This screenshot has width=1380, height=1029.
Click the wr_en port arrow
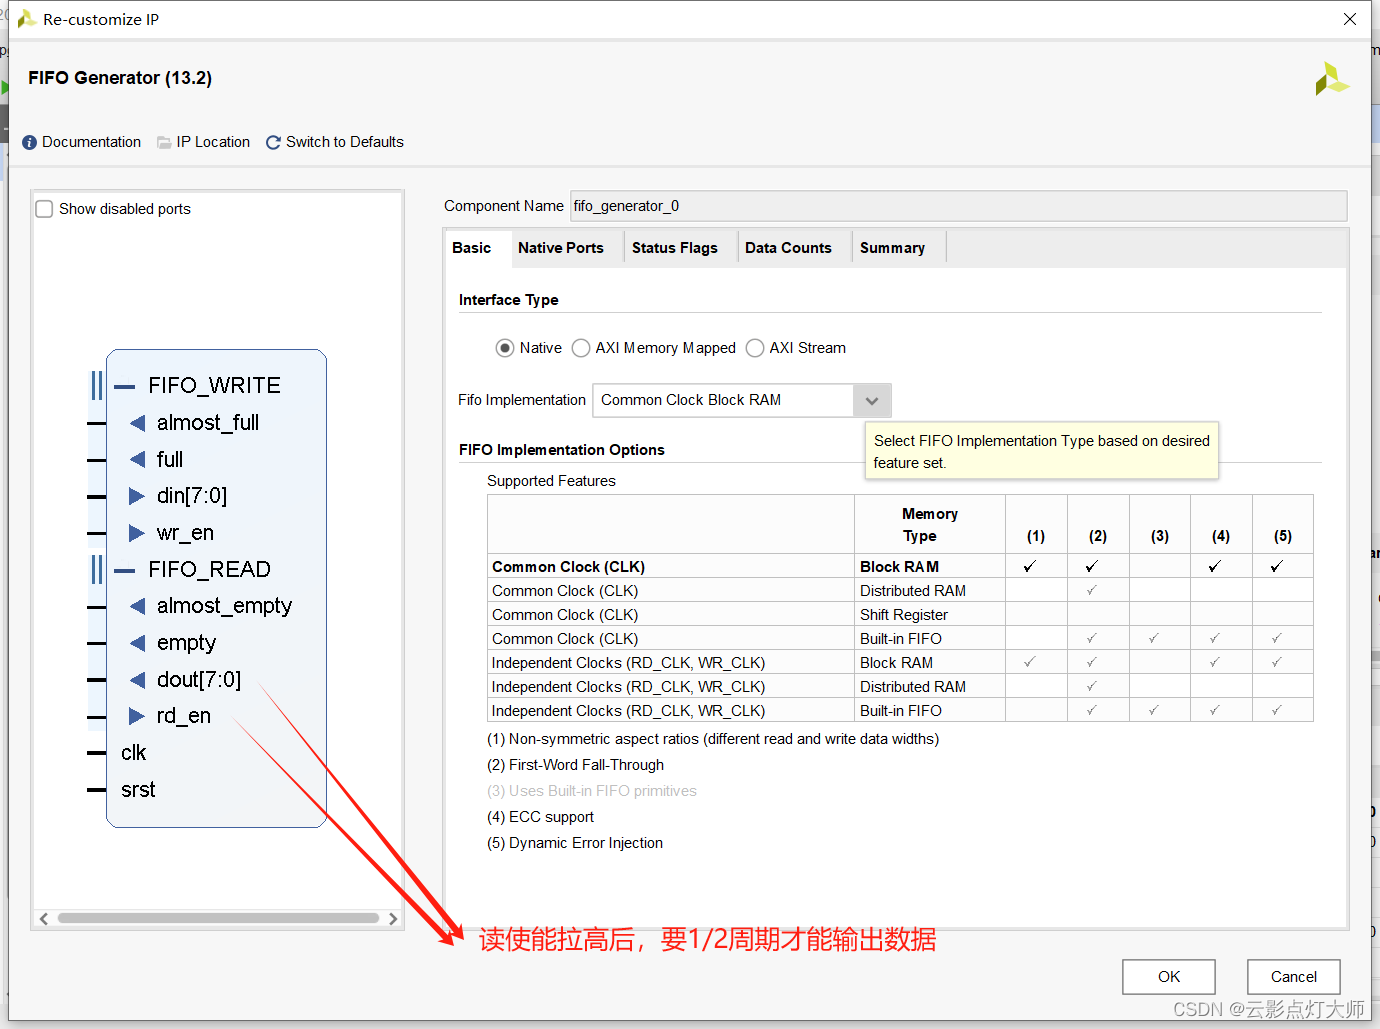pyautogui.click(x=138, y=533)
